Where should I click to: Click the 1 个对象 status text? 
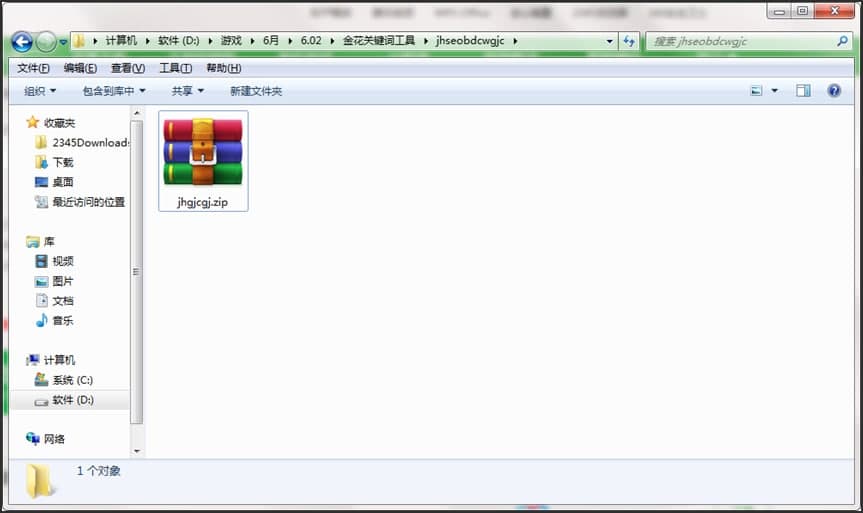99,471
